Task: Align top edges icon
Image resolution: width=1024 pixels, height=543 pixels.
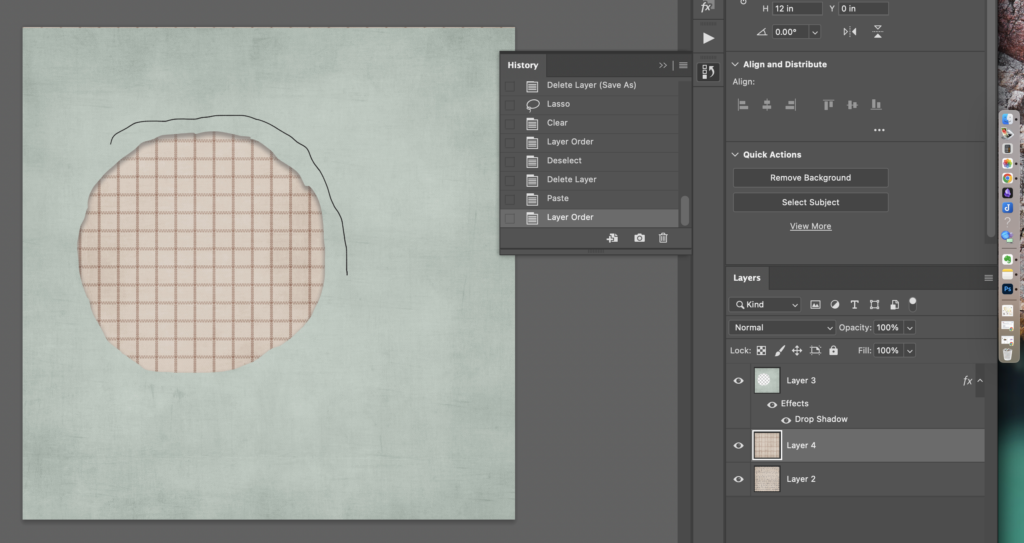Action: (828, 105)
